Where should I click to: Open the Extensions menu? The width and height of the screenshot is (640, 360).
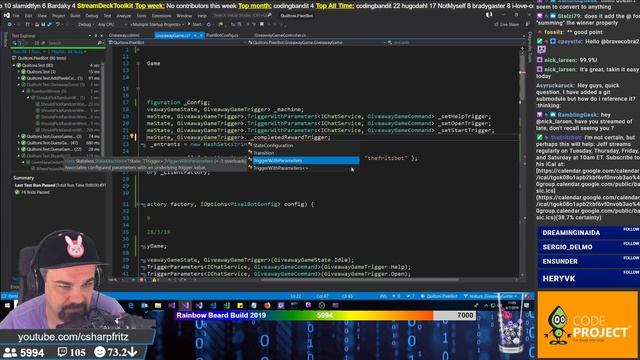pyautogui.click(x=161, y=16)
